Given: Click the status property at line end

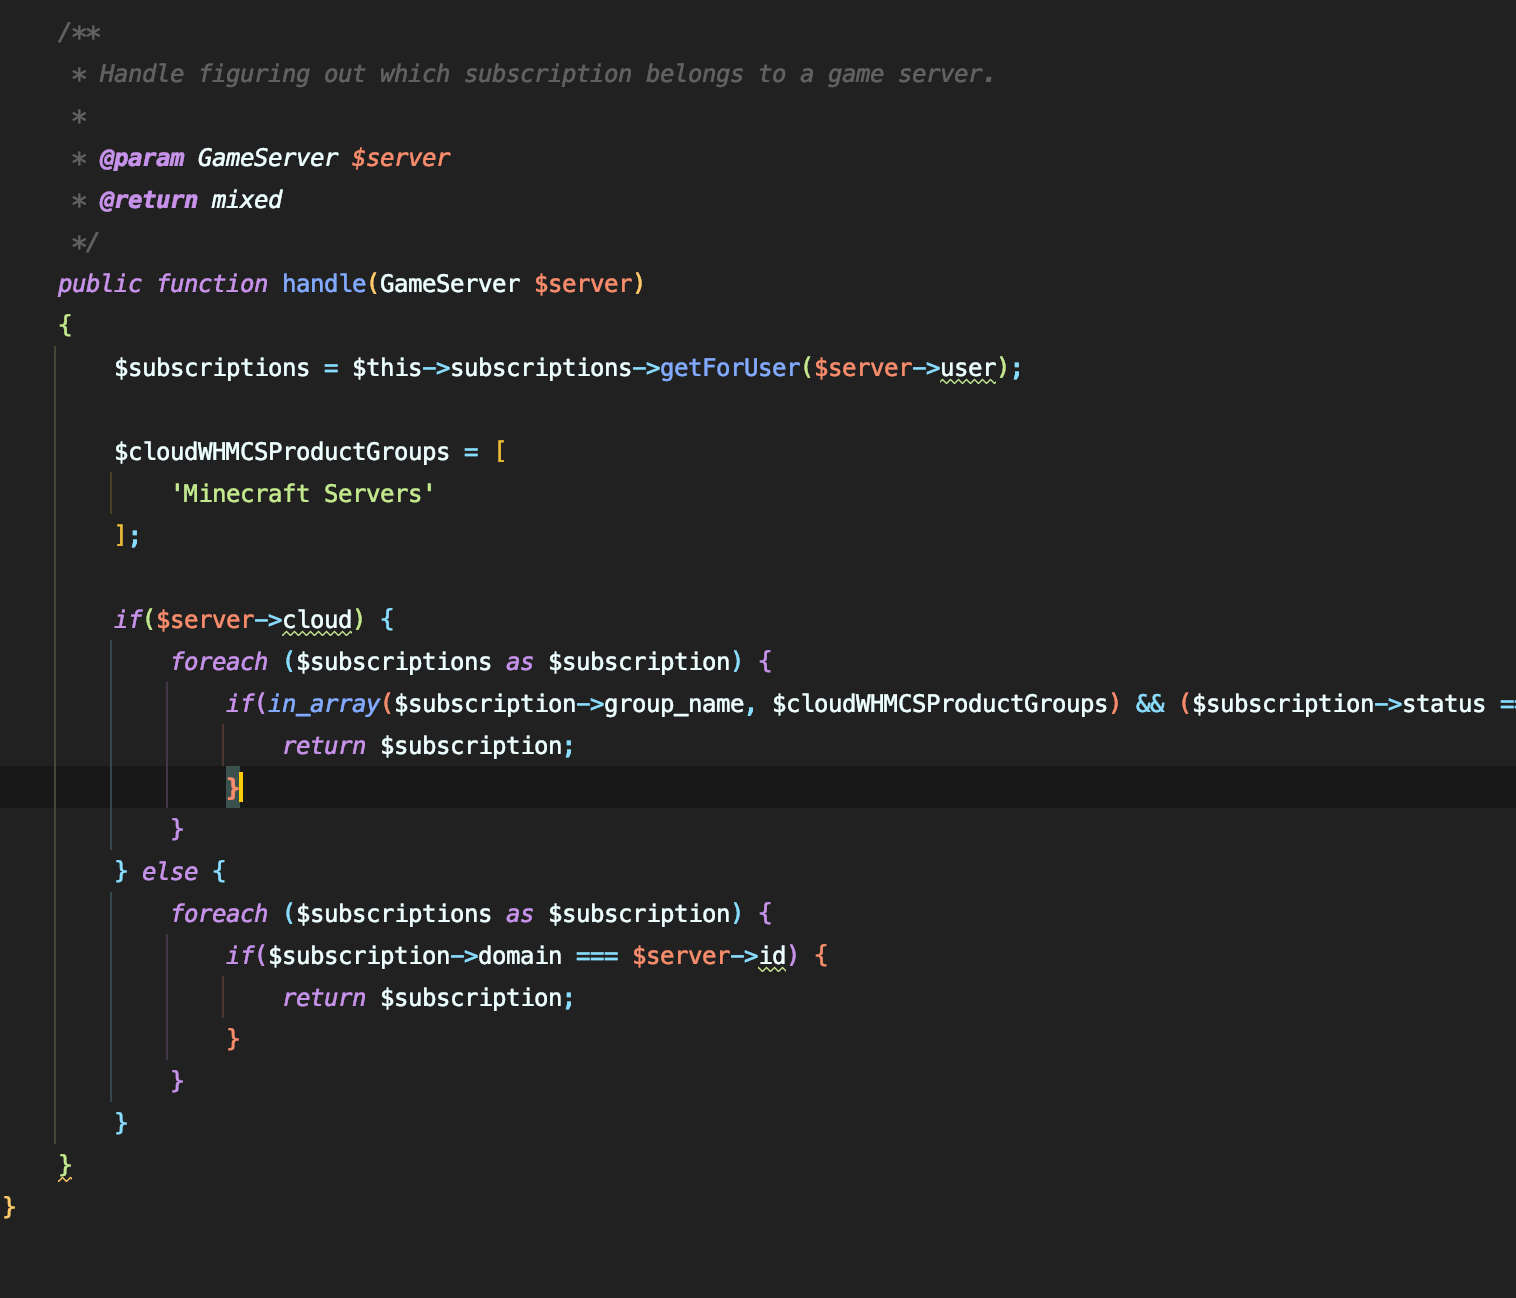Looking at the screenshot, I should tap(1443, 704).
